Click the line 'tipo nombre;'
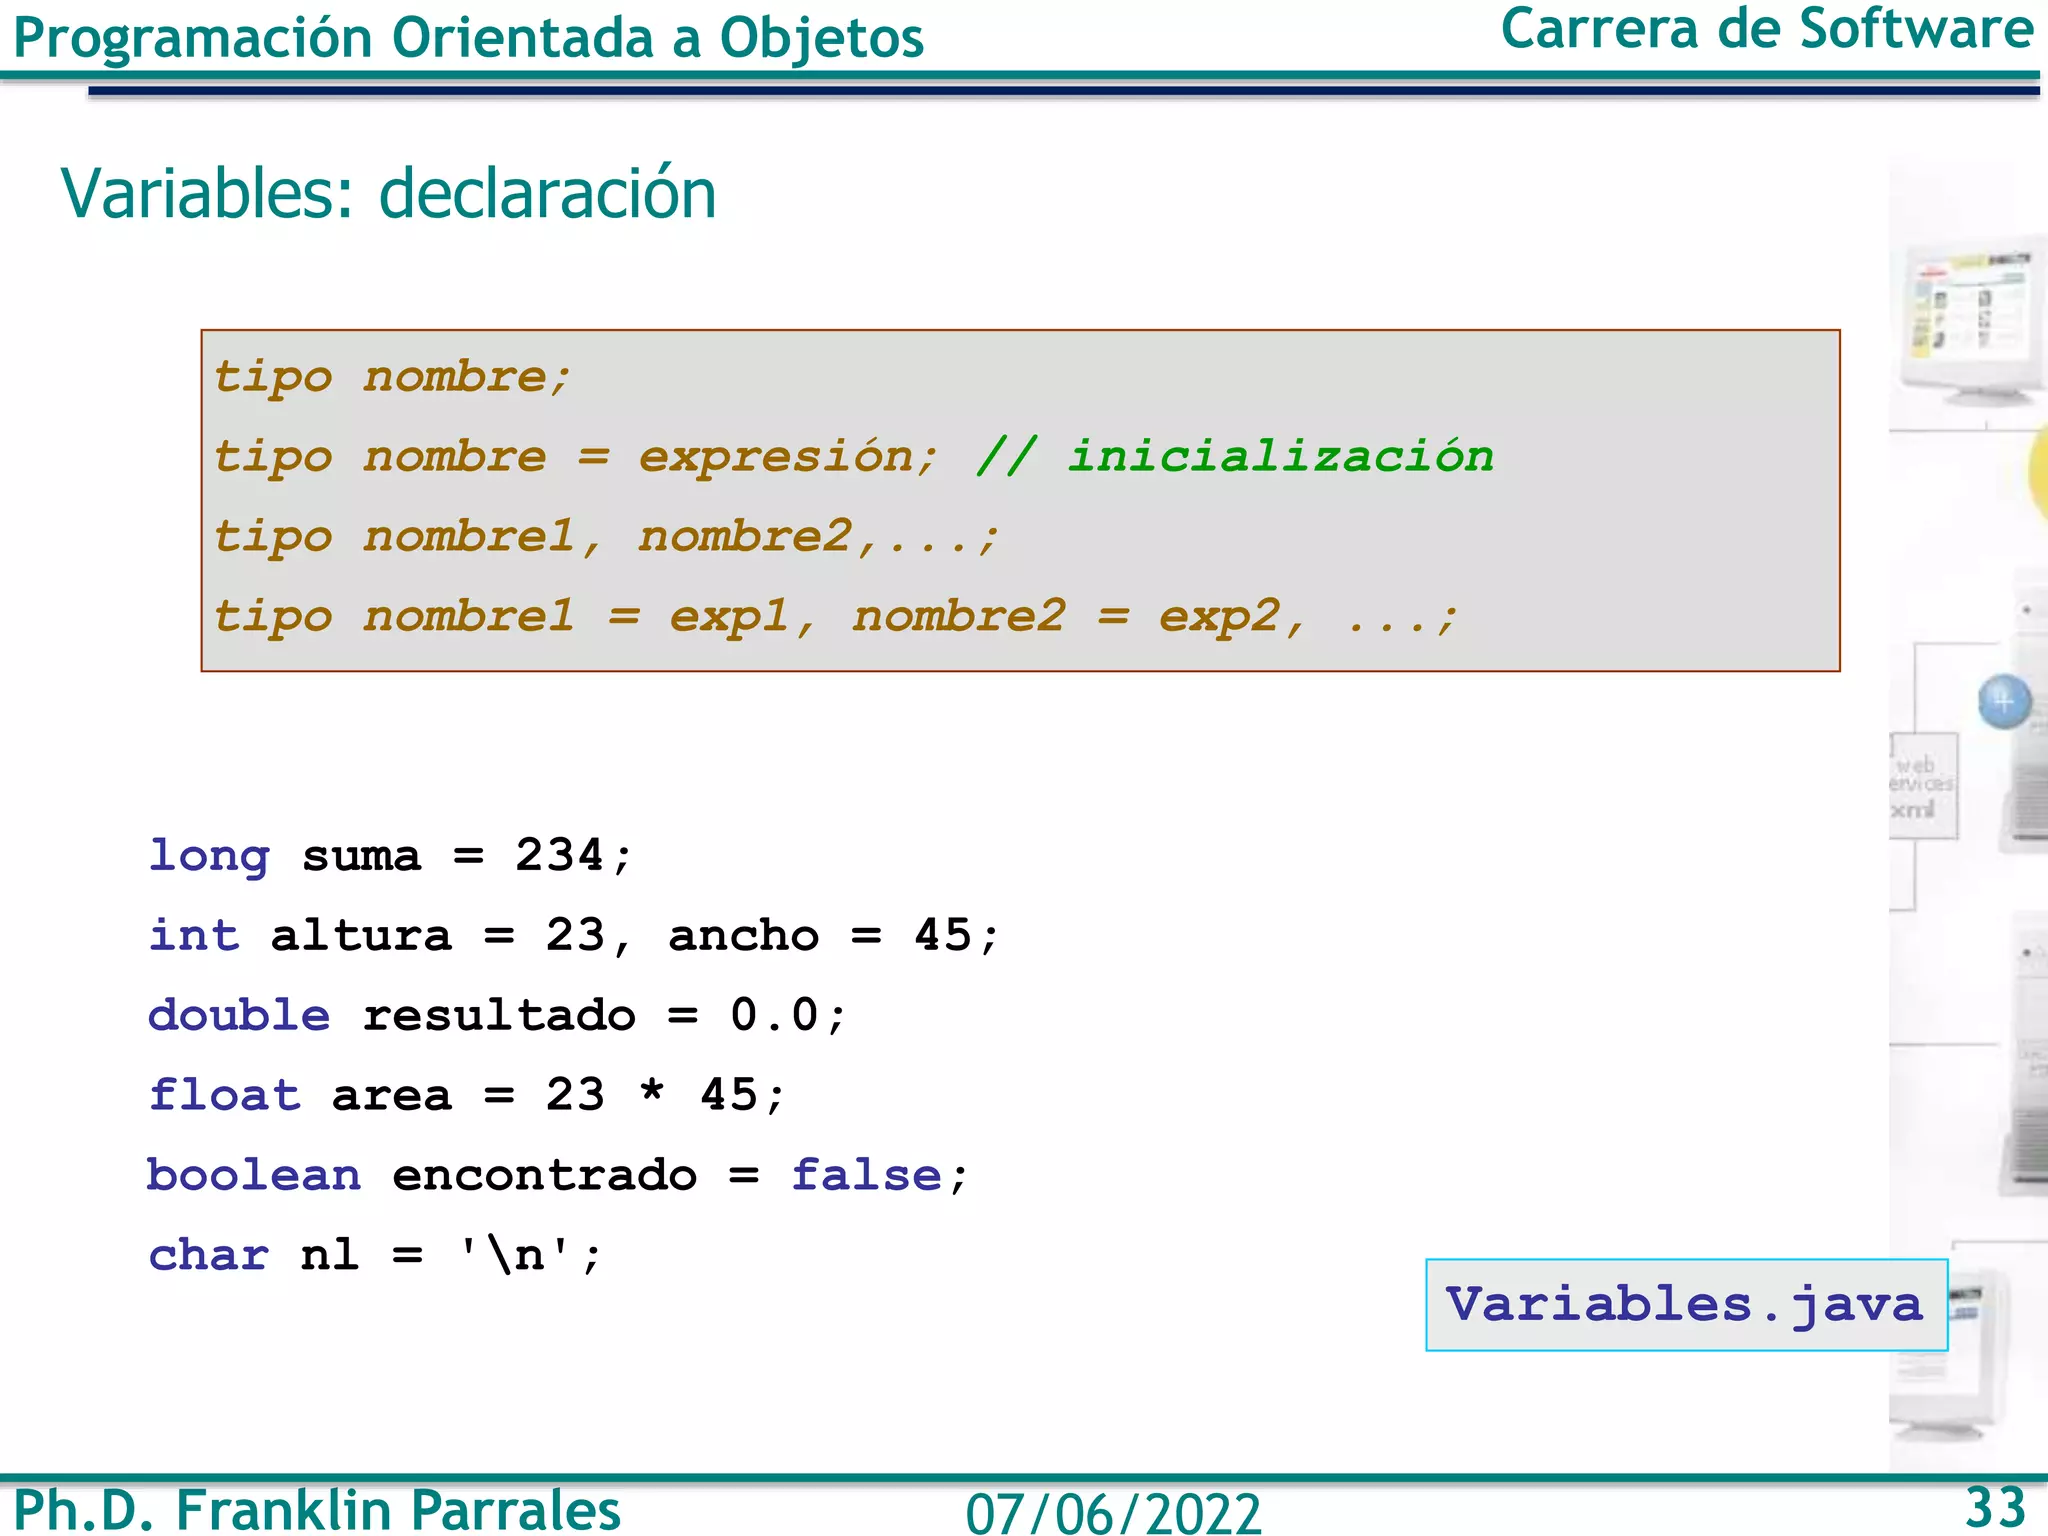Image resolution: width=2048 pixels, height=1536 pixels. pos(392,378)
